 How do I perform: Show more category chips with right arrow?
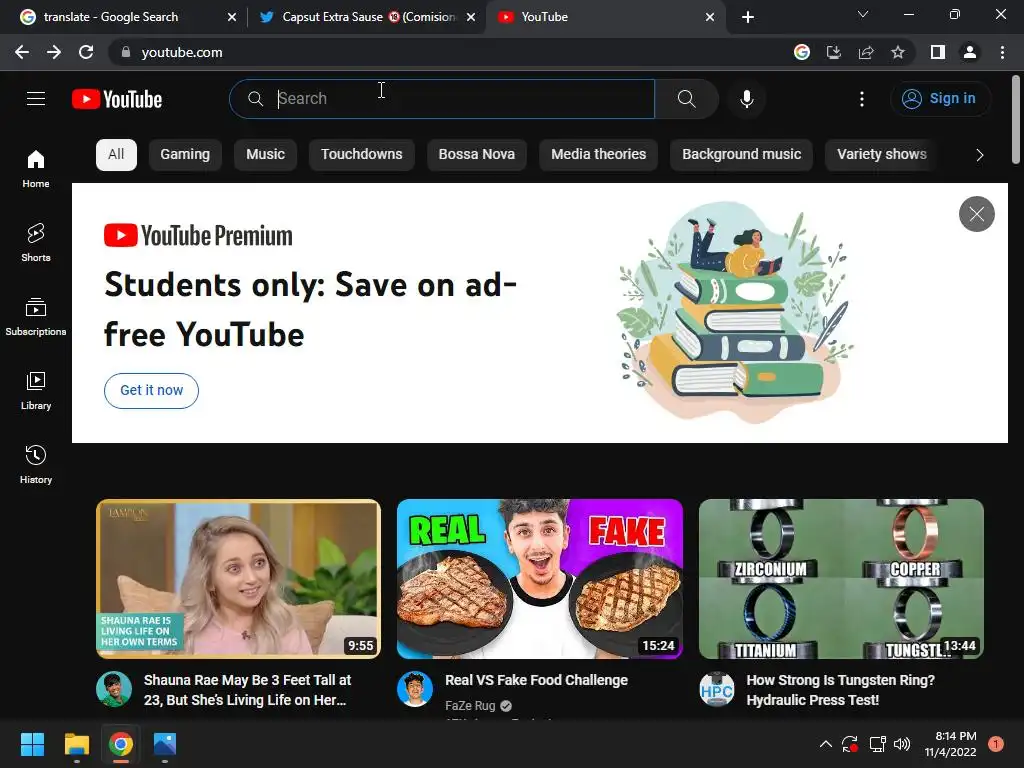tap(980, 155)
